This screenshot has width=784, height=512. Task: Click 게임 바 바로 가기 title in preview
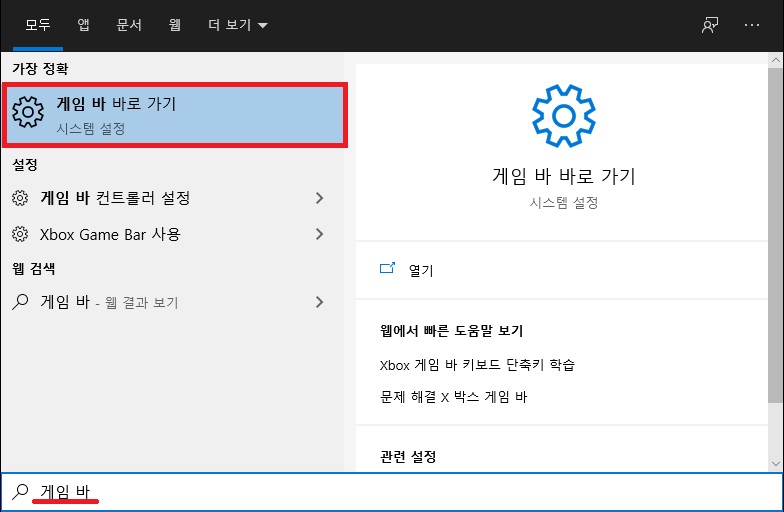click(x=564, y=176)
